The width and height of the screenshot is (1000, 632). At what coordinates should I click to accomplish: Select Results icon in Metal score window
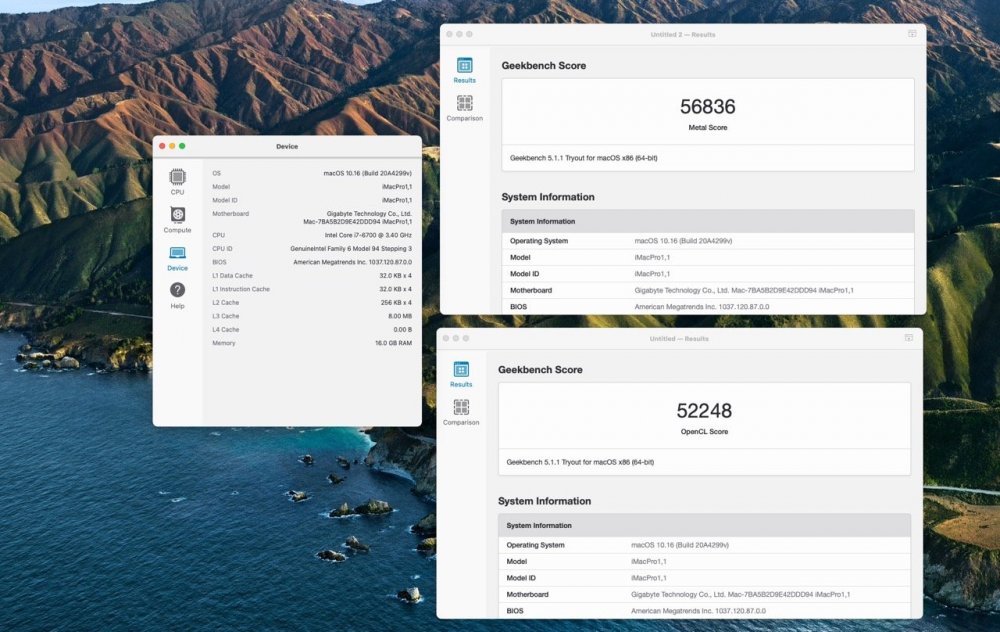click(464, 70)
